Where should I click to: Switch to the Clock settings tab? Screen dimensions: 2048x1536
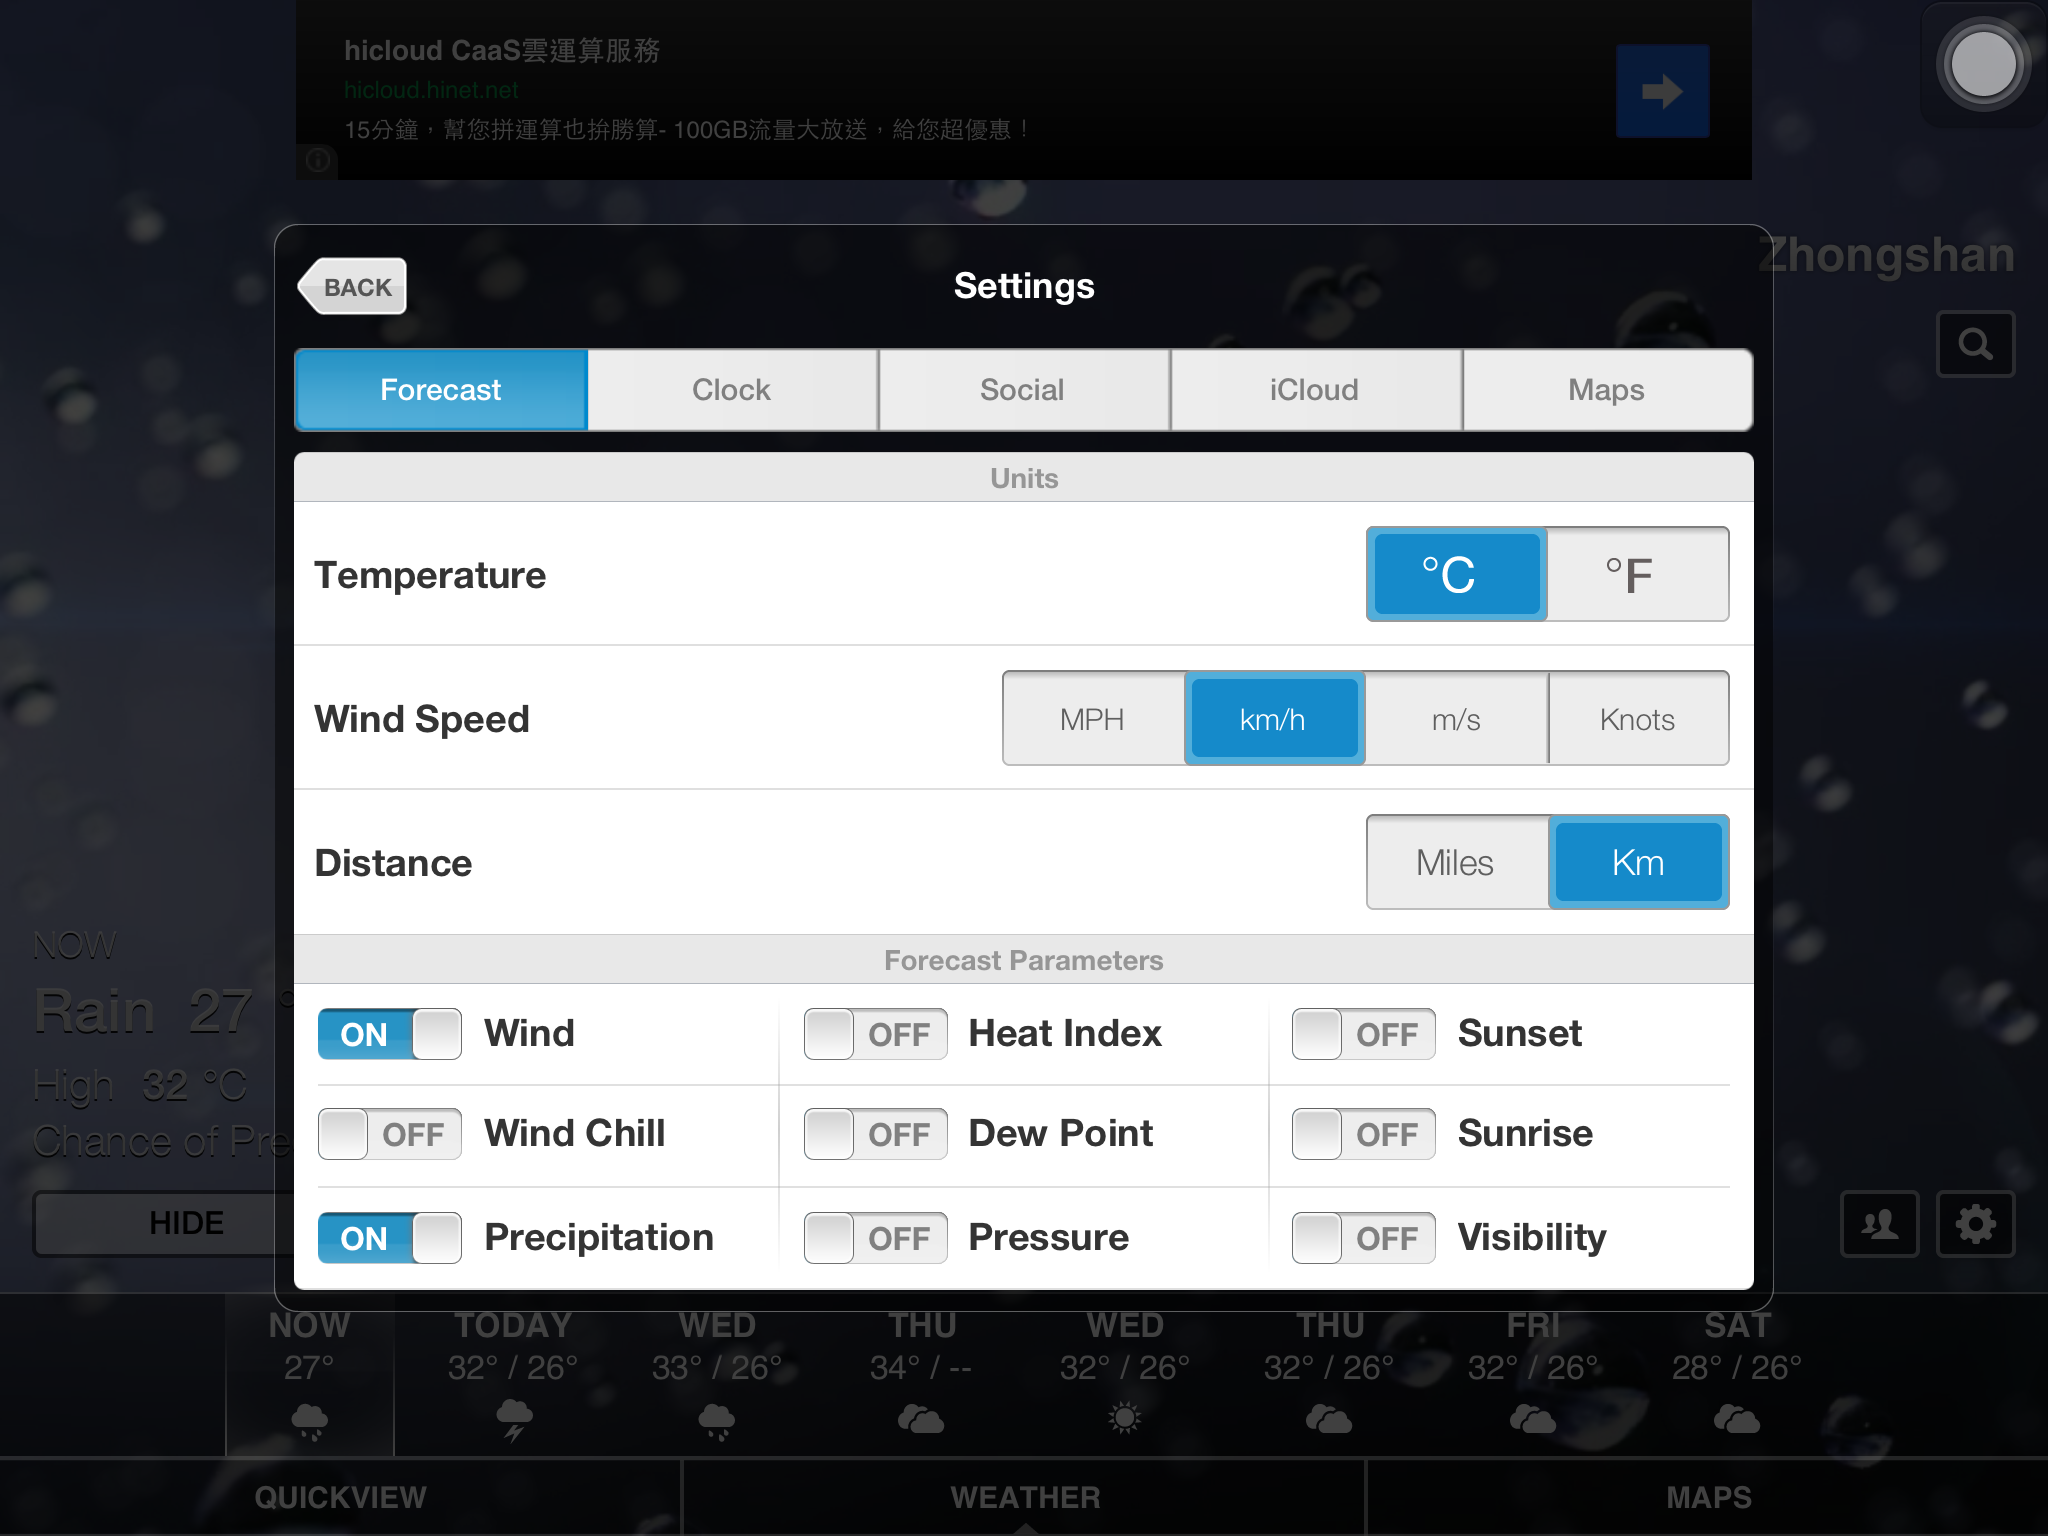731,389
